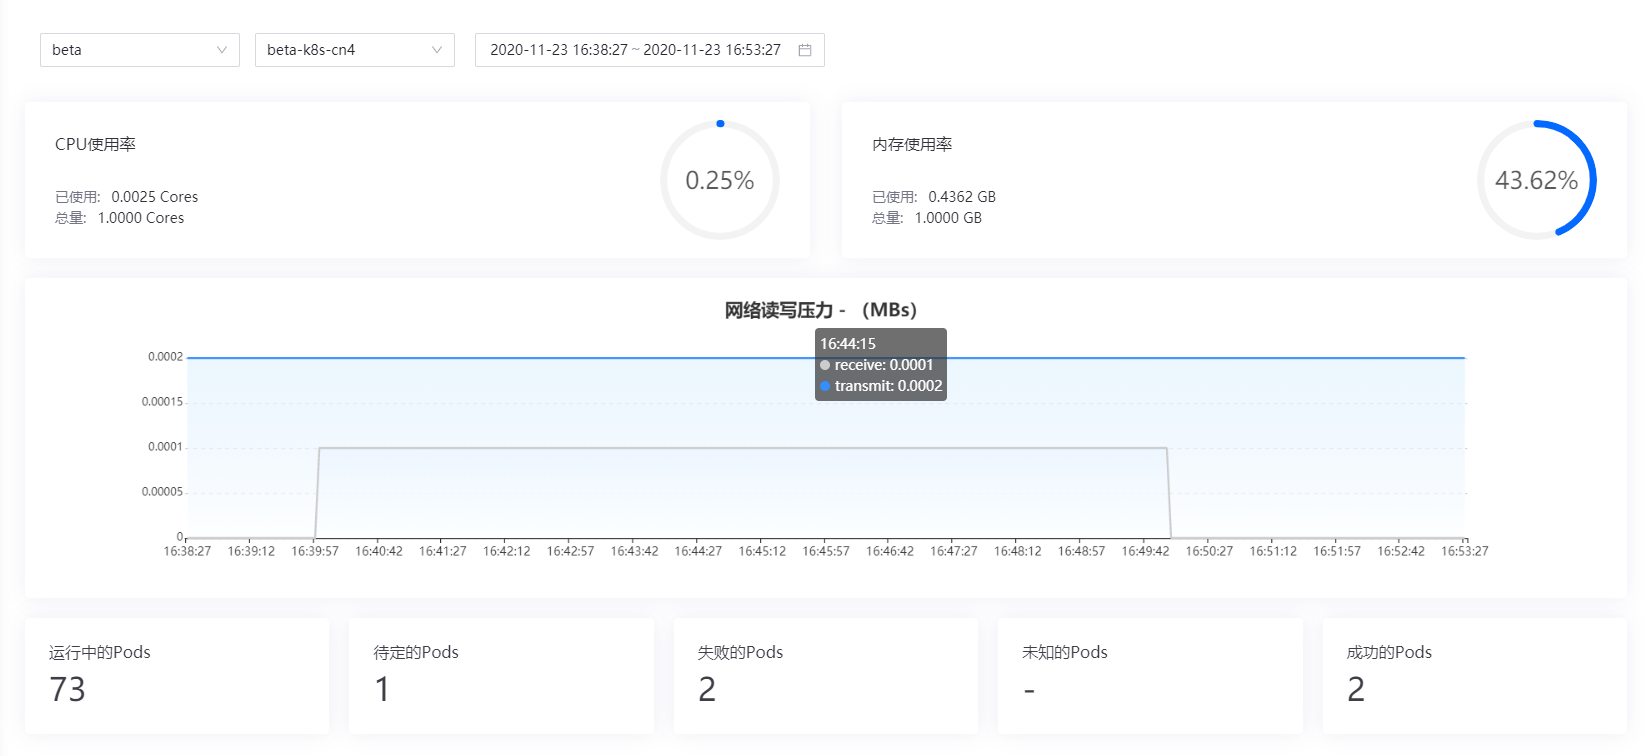Open the date range picker field

pos(650,50)
